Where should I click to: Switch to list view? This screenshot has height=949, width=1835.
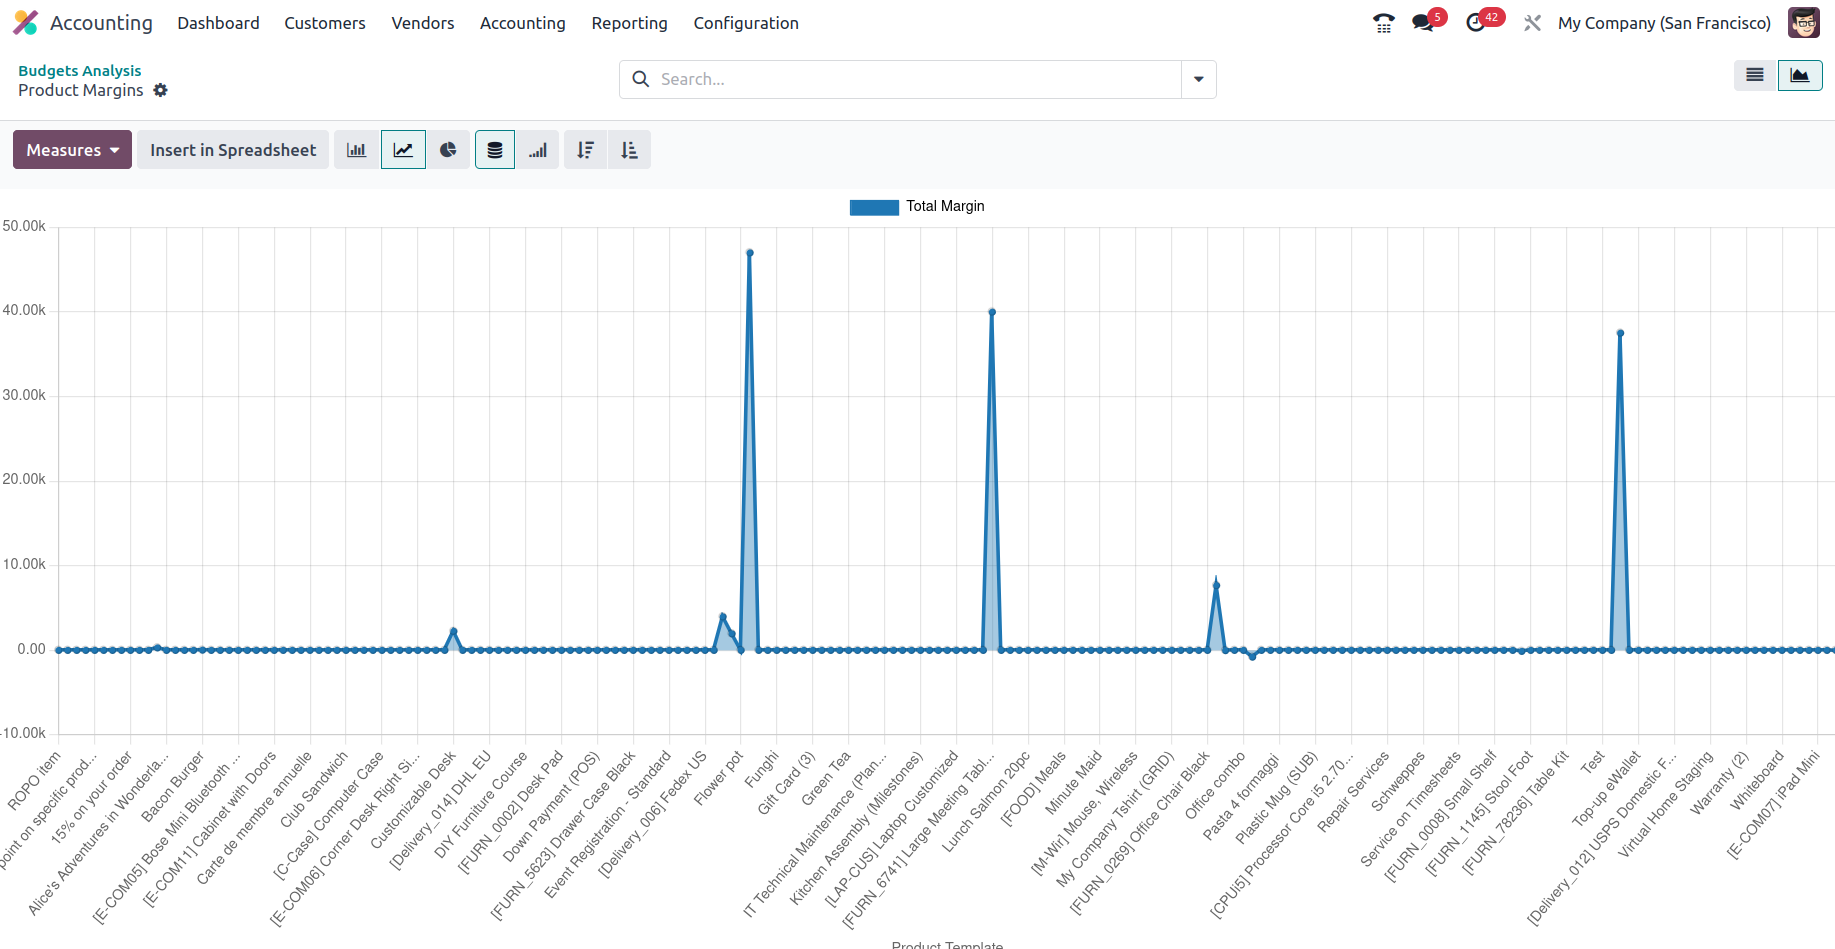click(x=1755, y=75)
